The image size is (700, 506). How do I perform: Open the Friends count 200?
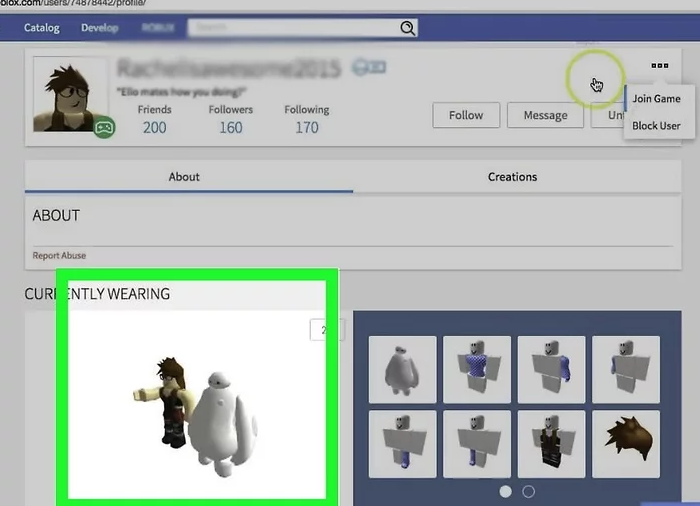click(x=154, y=128)
